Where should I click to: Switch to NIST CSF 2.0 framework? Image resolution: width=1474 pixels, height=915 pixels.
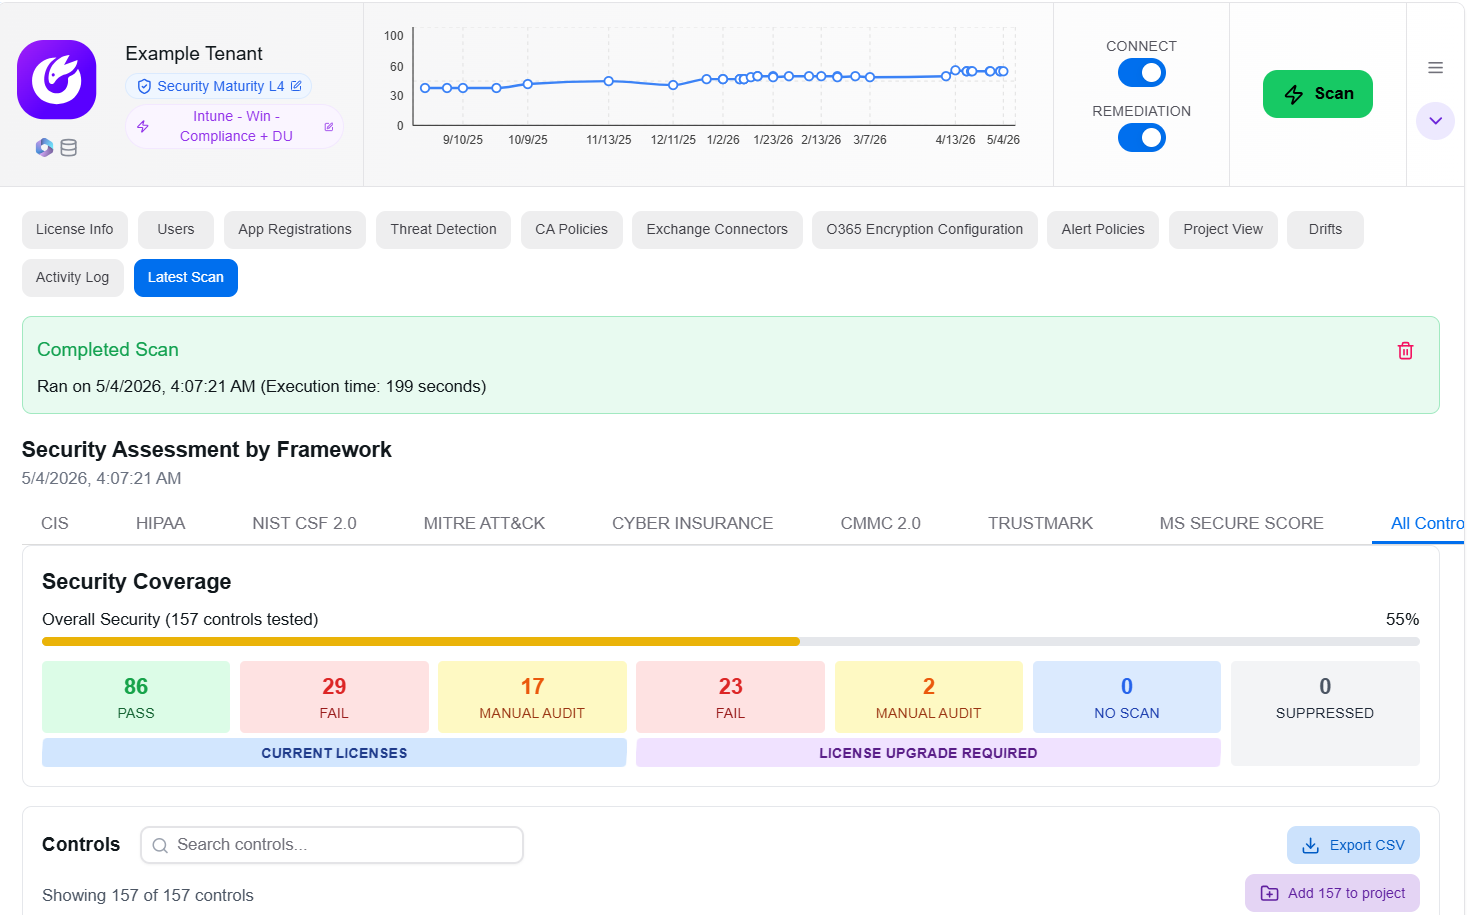[304, 524]
